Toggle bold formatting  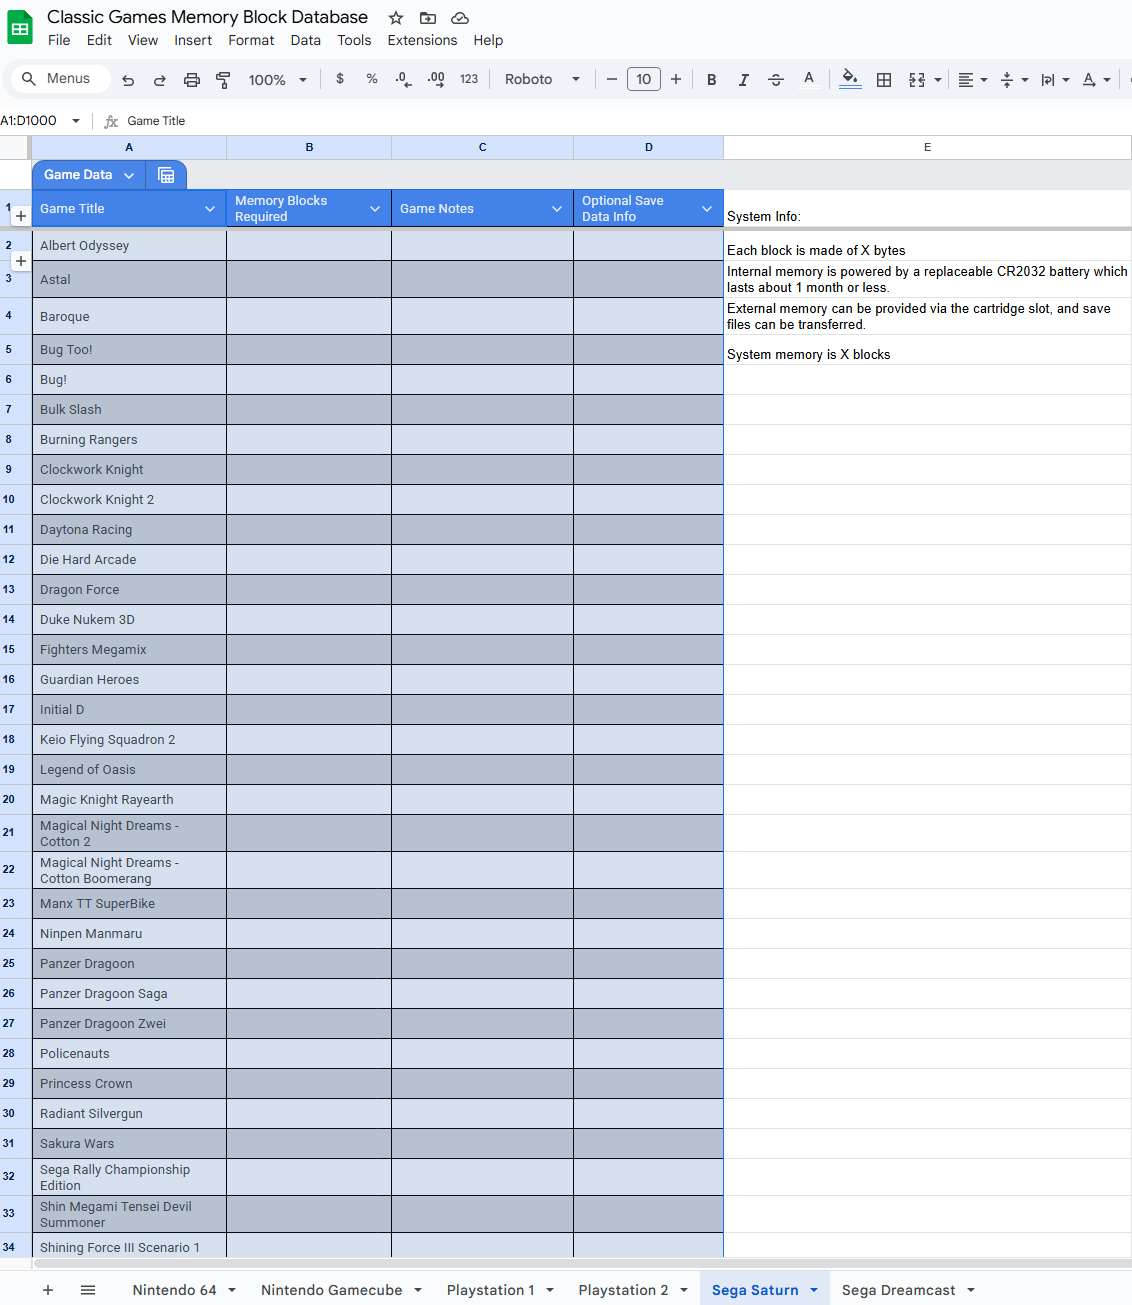[x=711, y=80]
